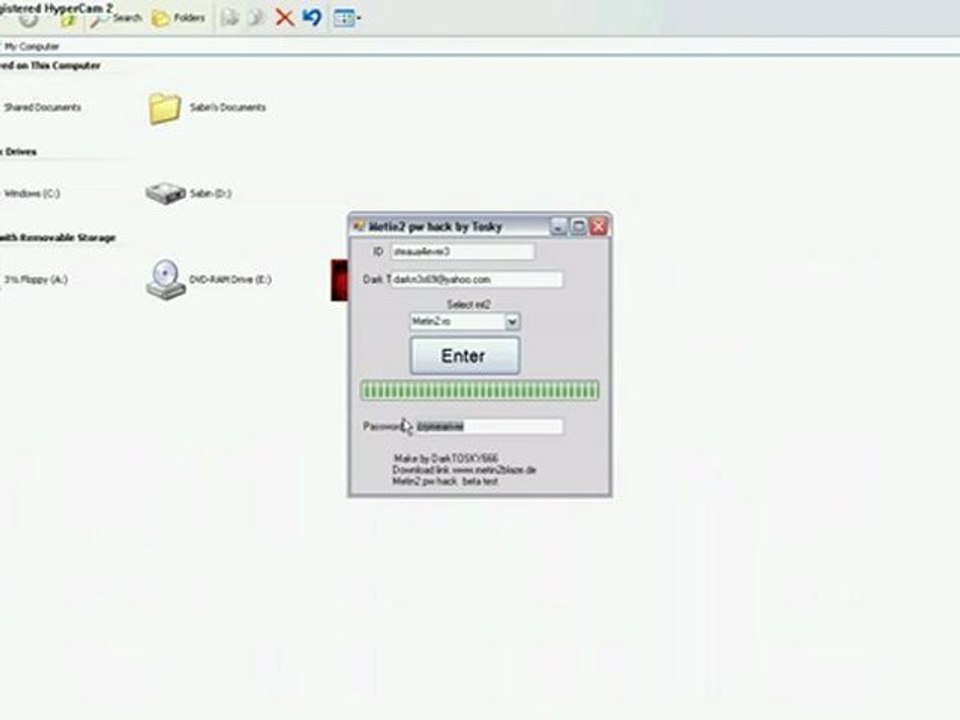
Task: Click the Copy To toolbar icon
Action: coord(256,18)
